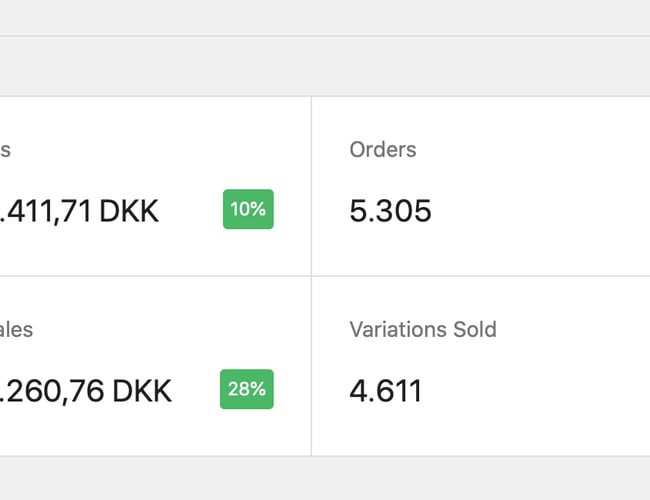Click DKK currency next to 411,71
This screenshot has height=500, width=650.
pyautogui.click(x=129, y=211)
